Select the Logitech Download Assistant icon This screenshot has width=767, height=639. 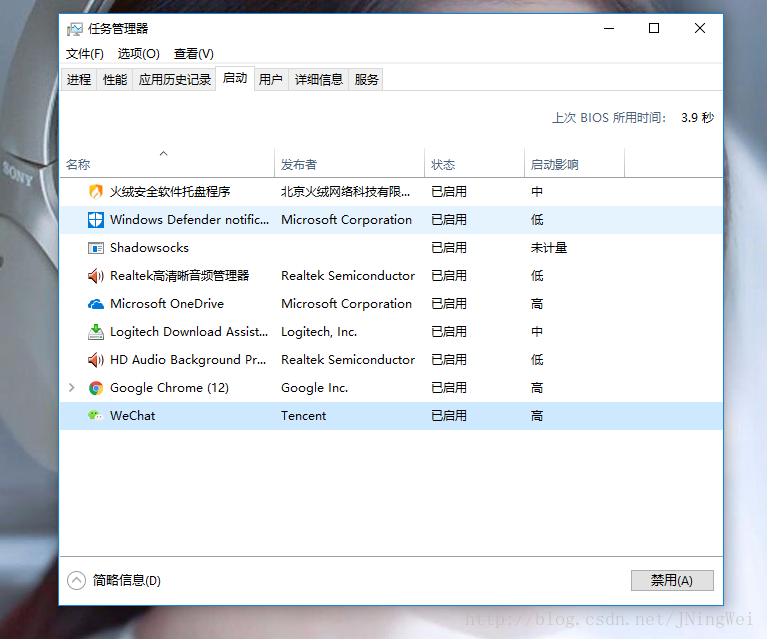pos(96,332)
